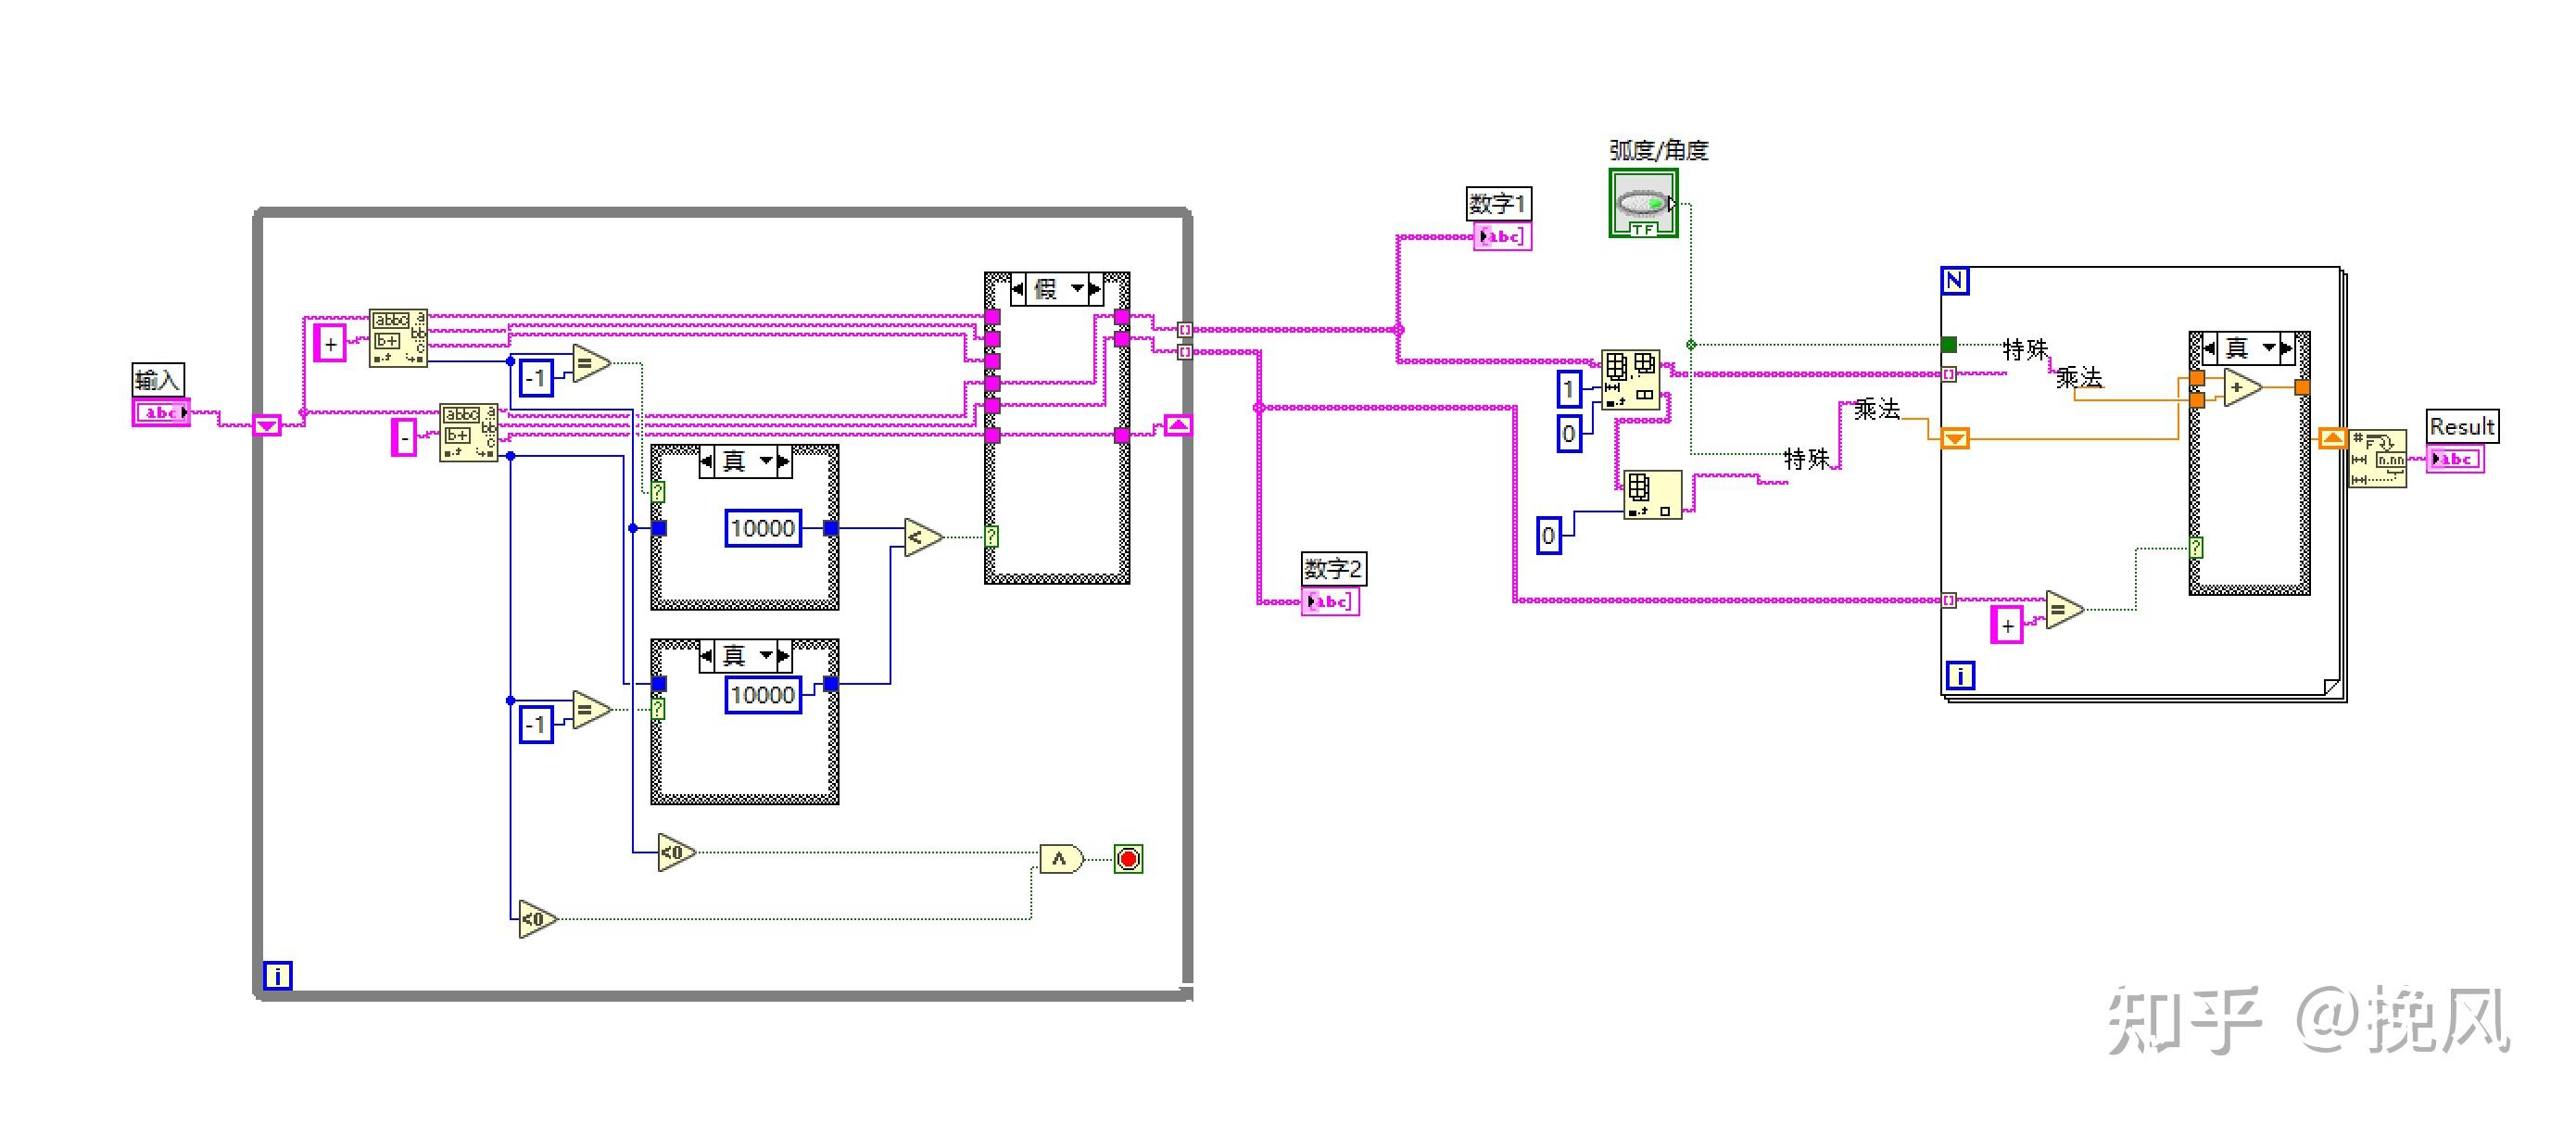Select the 输入 string control terminal
This screenshot has width=2576, height=1124.
click(x=161, y=412)
